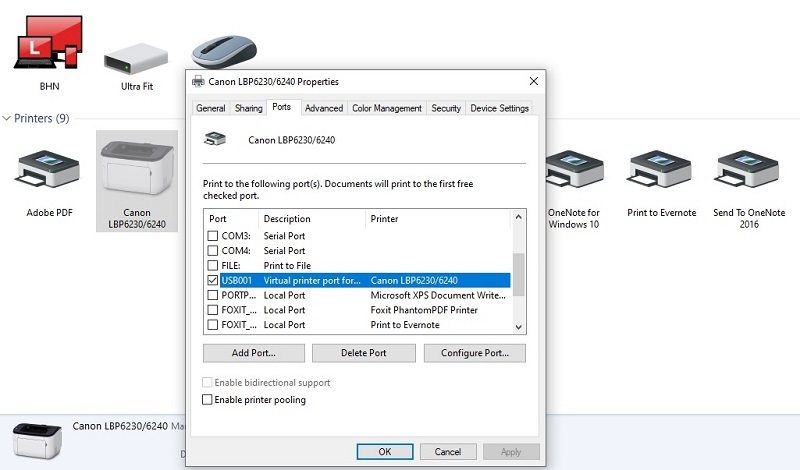
Task: Switch to the Advanced tab
Action: click(x=324, y=108)
